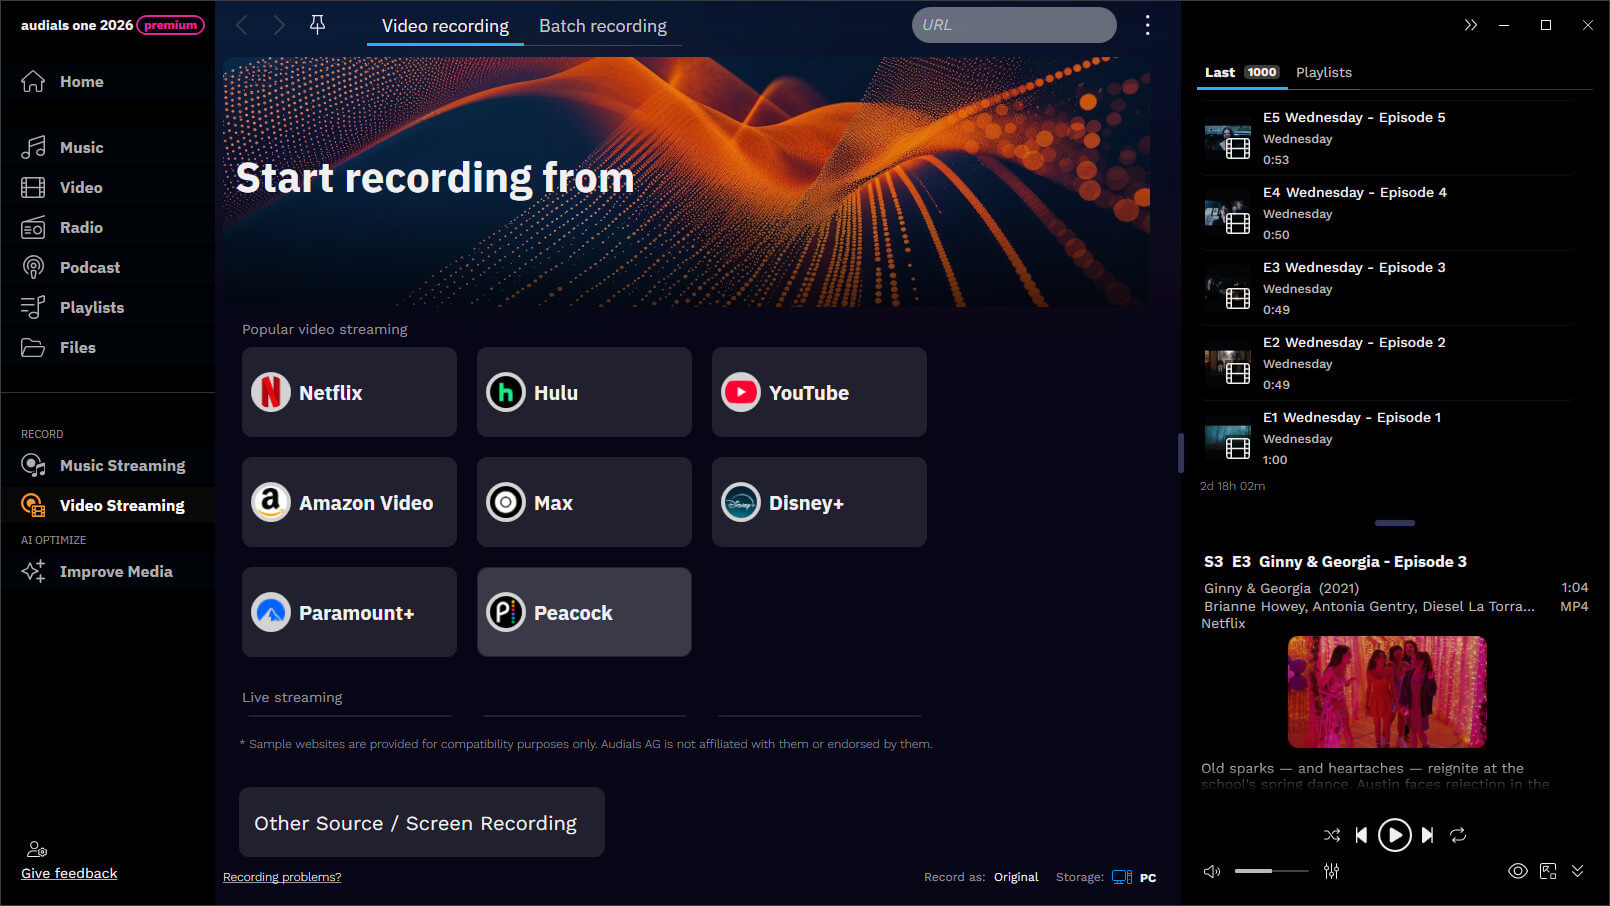
Task: Open the three-dot options menu
Action: pos(1147,24)
